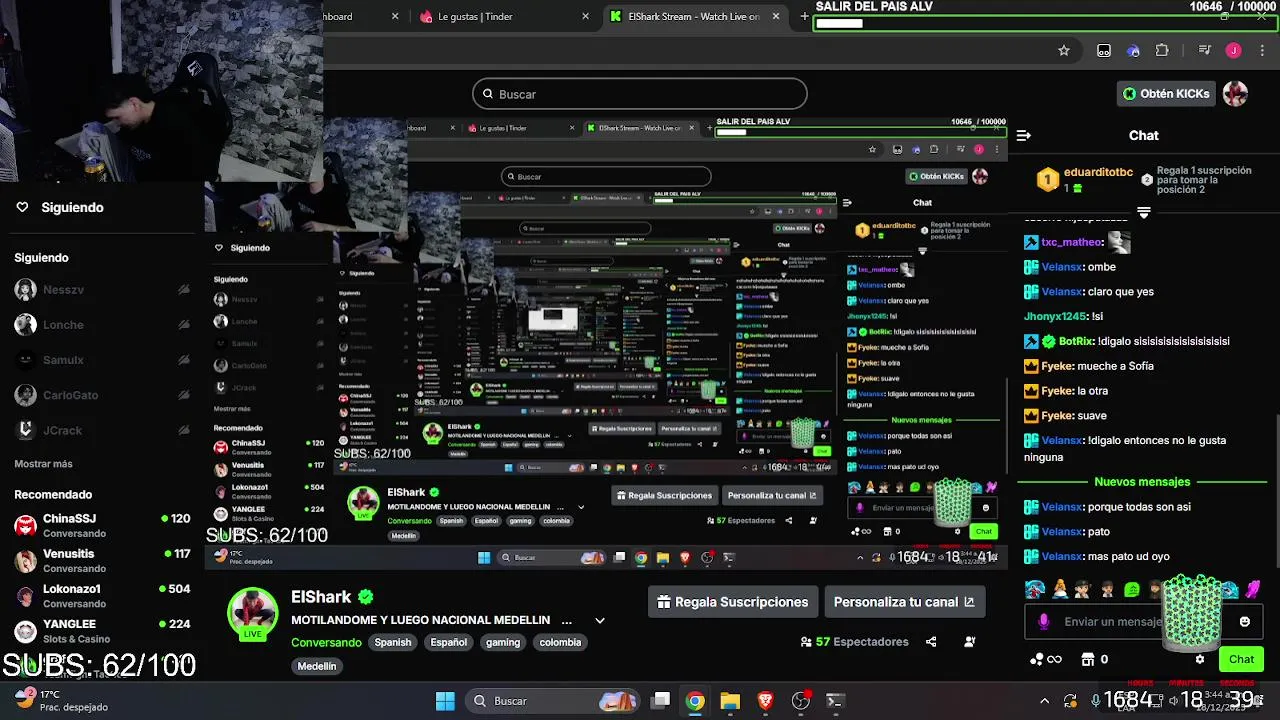Click Personaliza tu canal button

904,602
